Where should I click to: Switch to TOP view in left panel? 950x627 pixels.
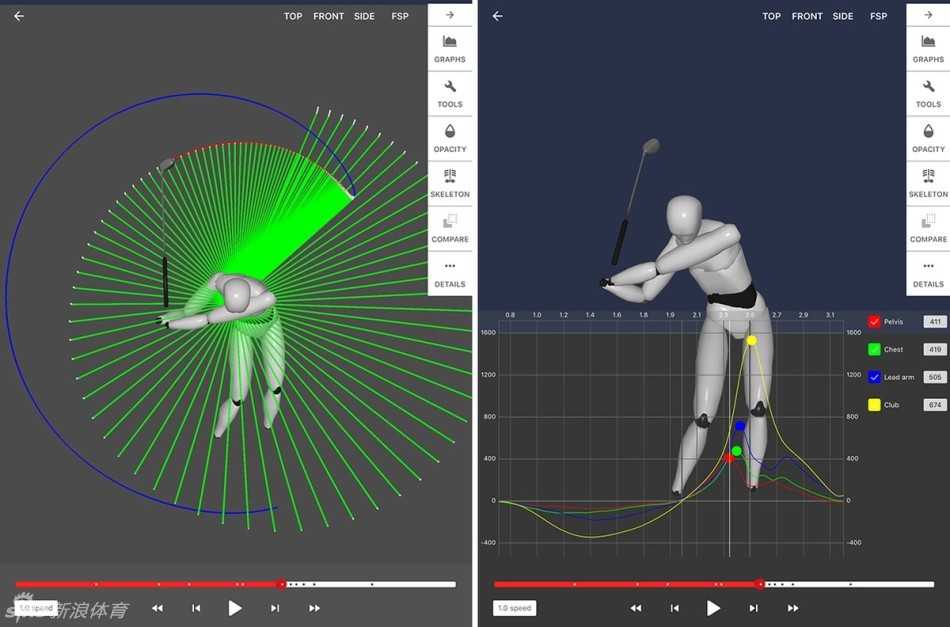pos(293,16)
